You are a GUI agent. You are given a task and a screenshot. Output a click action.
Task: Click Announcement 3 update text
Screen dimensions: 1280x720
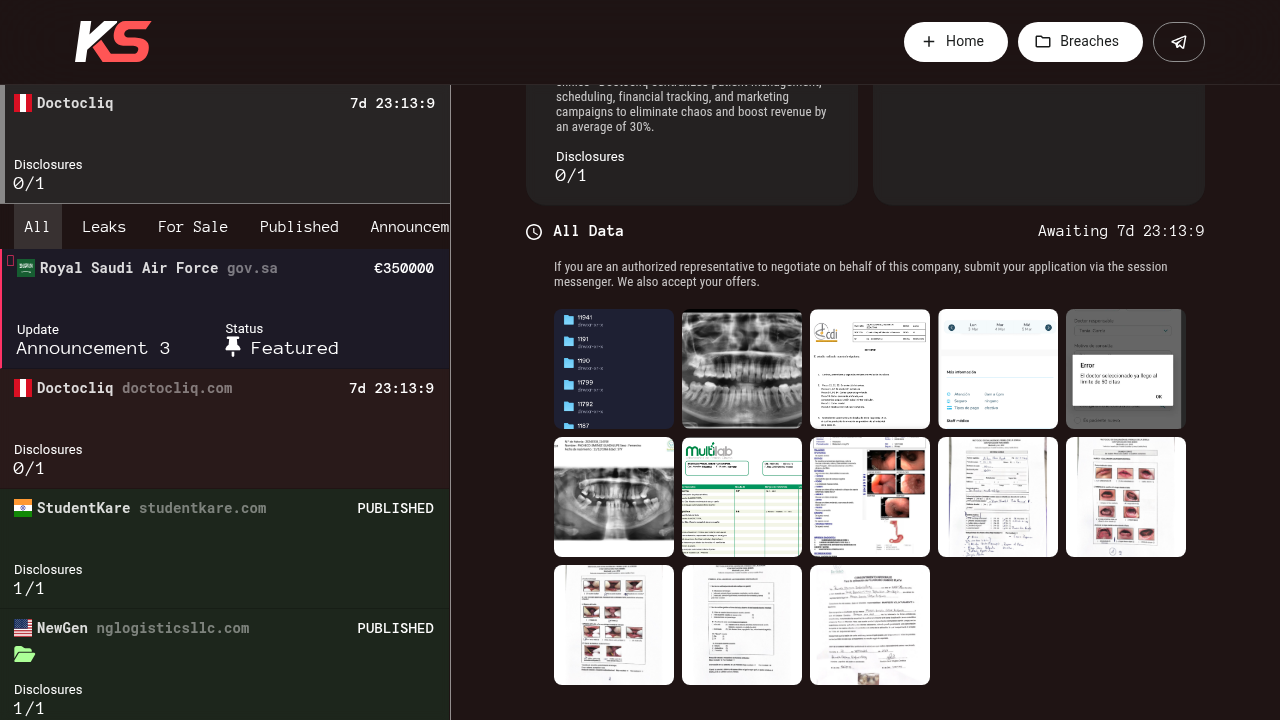93,348
